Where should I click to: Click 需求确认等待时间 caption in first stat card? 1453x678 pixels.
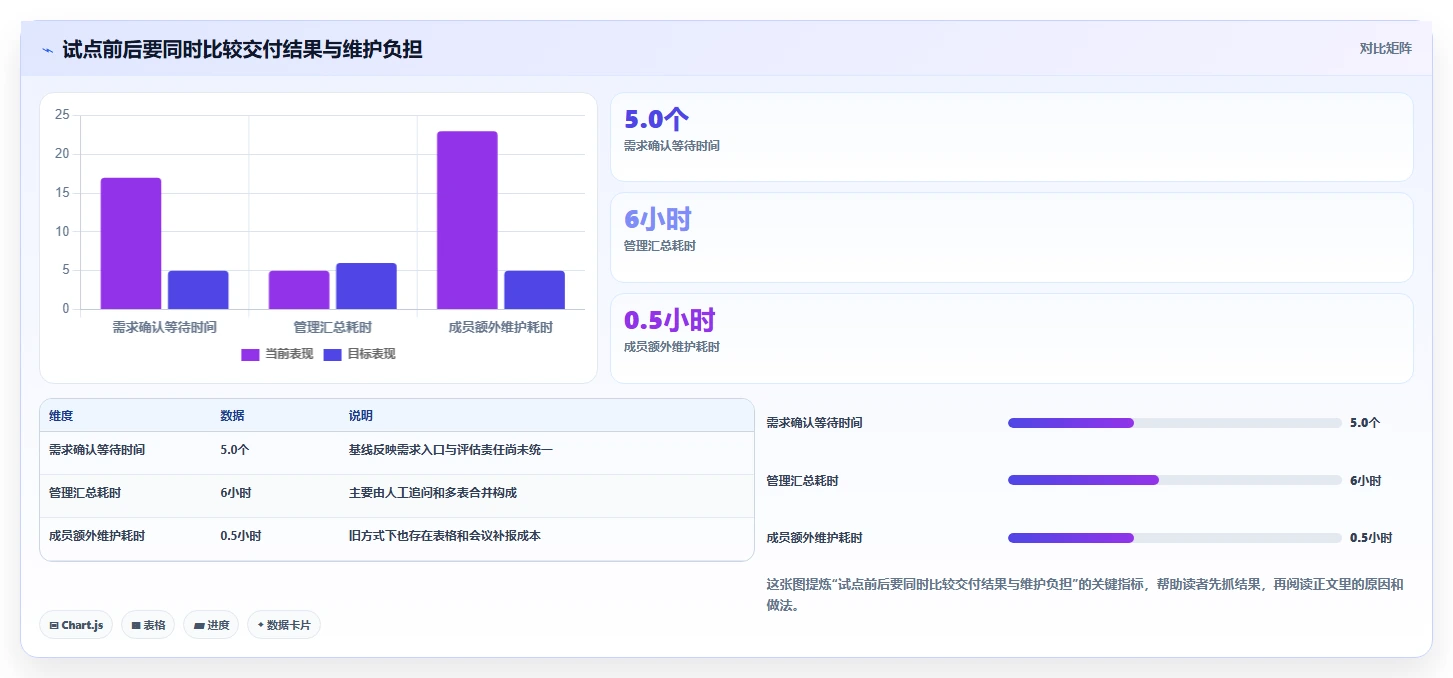pyautogui.click(x=671, y=146)
